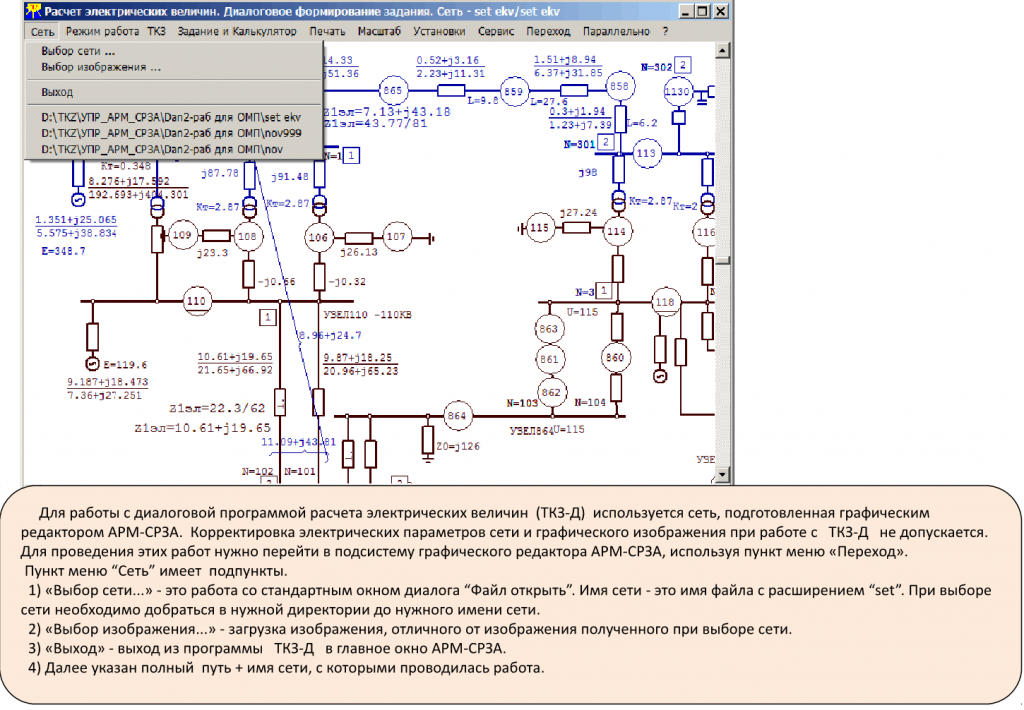
Task: Expand the "Режим работы" menu
Action: (x=102, y=31)
